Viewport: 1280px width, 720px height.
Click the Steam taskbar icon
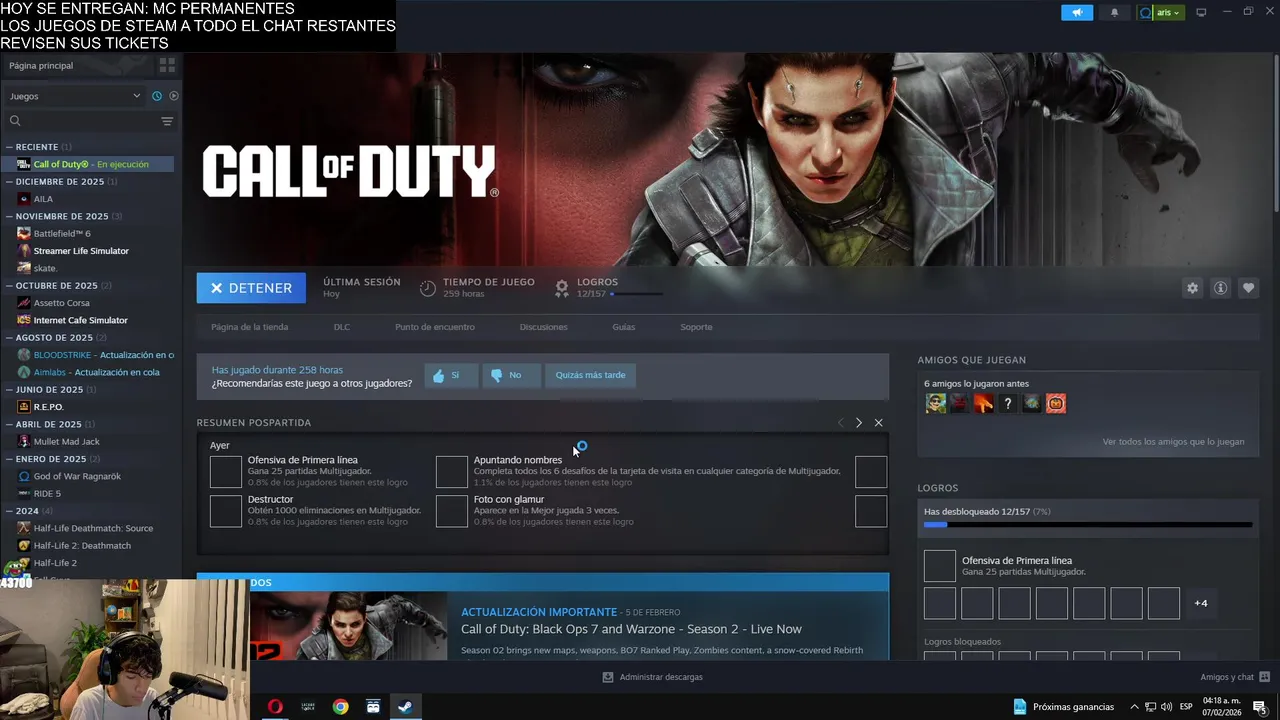(405, 706)
